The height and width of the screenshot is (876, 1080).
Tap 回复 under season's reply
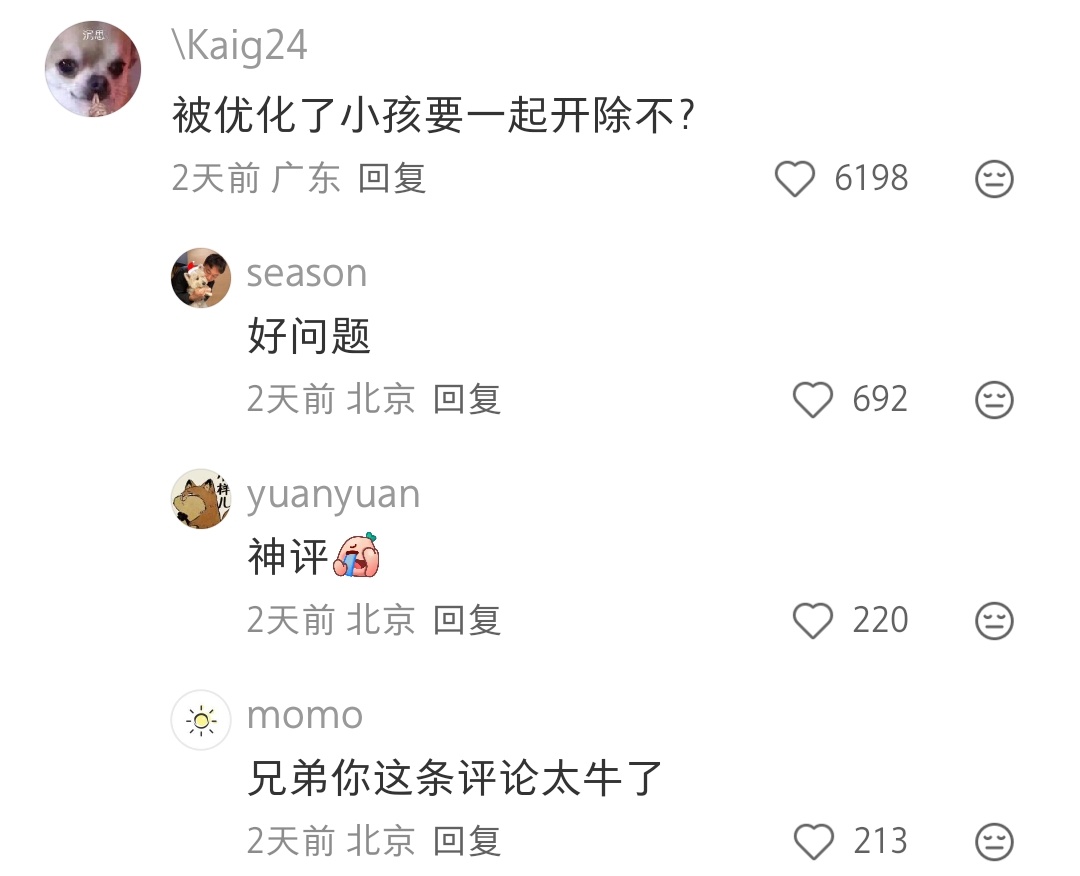pyautogui.click(x=467, y=399)
